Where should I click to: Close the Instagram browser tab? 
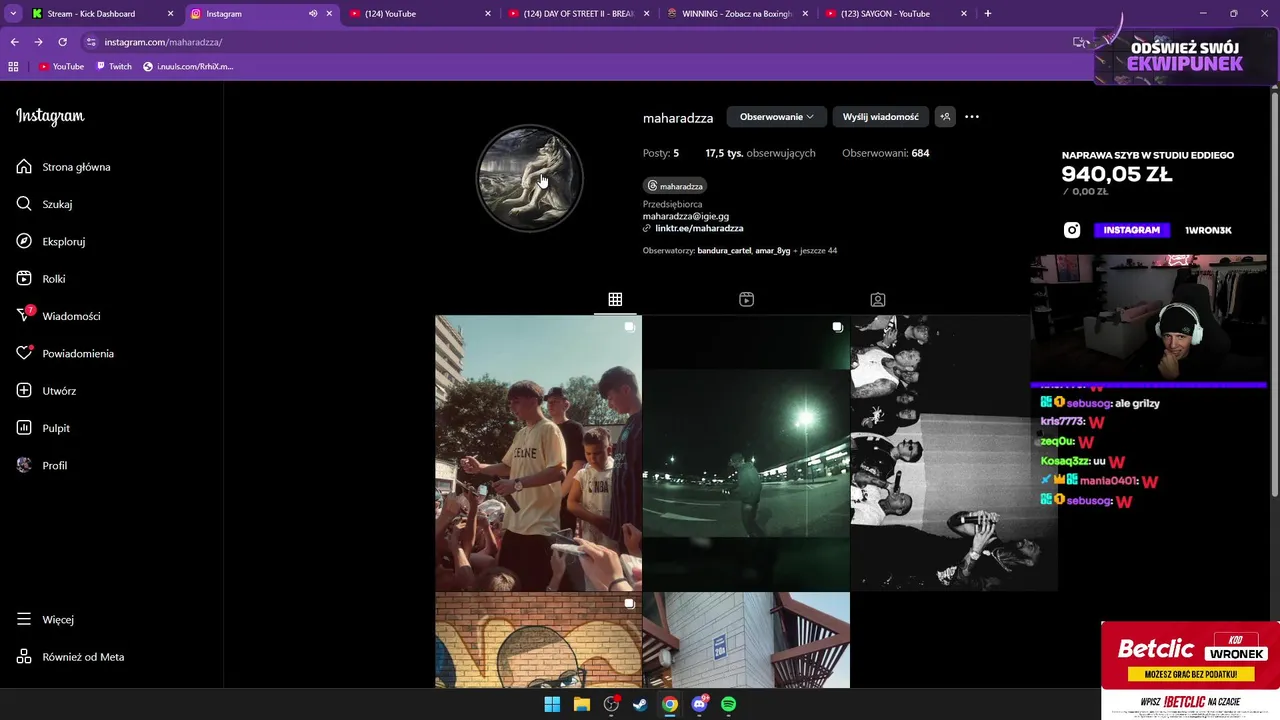(x=329, y=14)
